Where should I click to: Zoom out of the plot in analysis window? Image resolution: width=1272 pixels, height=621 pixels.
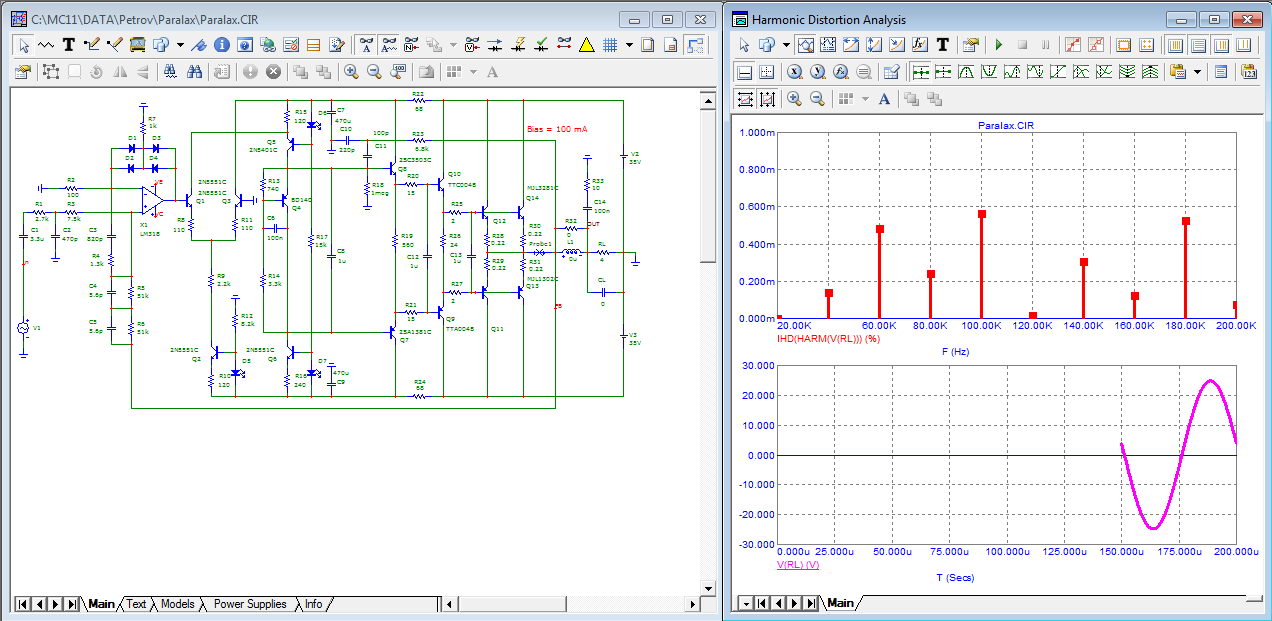(817, 99)
